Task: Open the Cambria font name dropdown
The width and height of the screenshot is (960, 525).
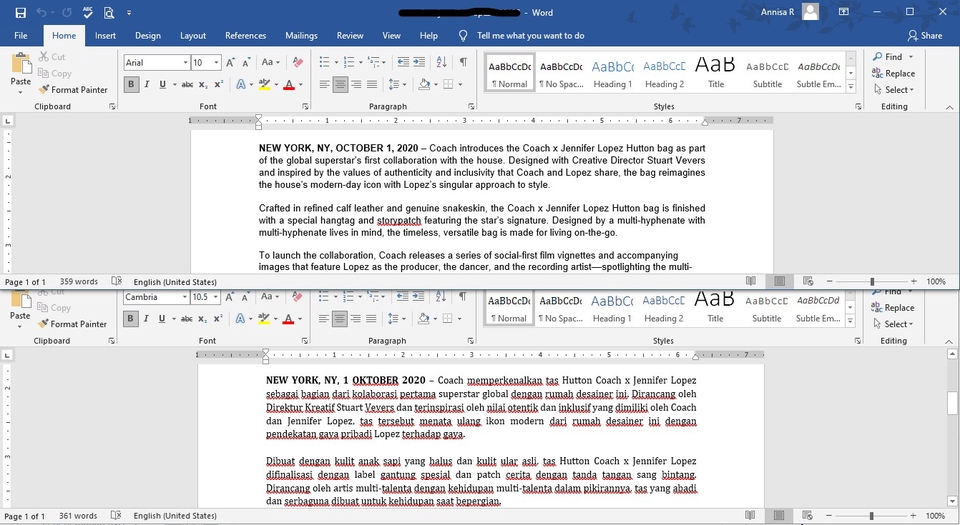Action: click(184, 297)
